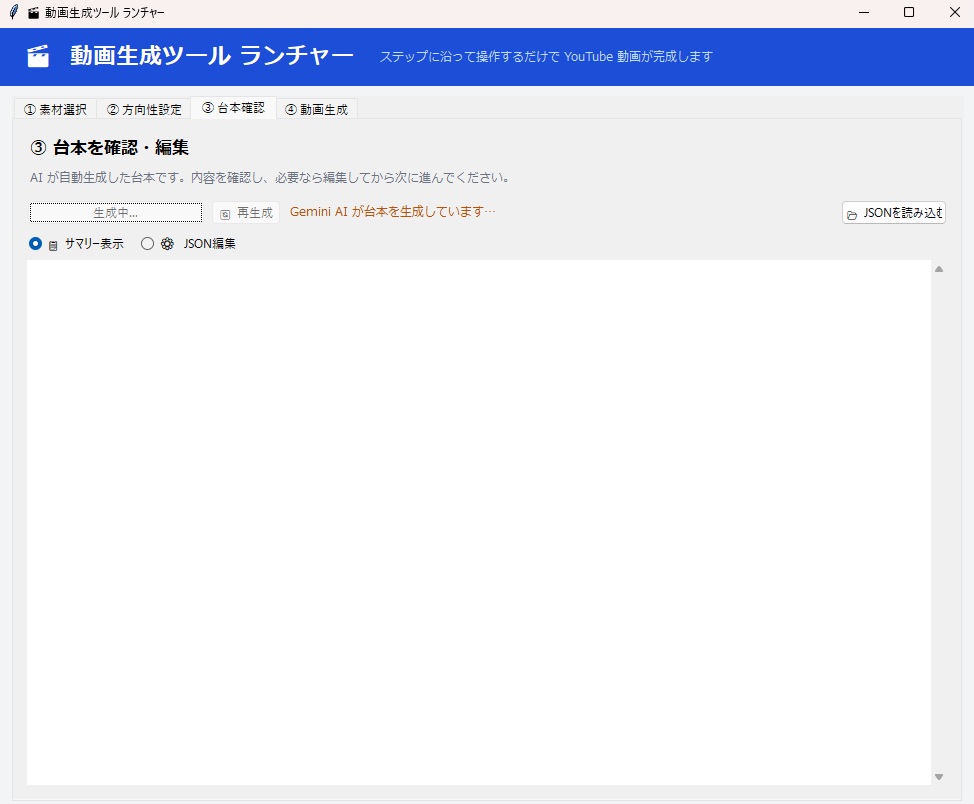Screen dimensions: 974x804
Task: Click the feather icon in the title bar
Action: coord(14,12)
